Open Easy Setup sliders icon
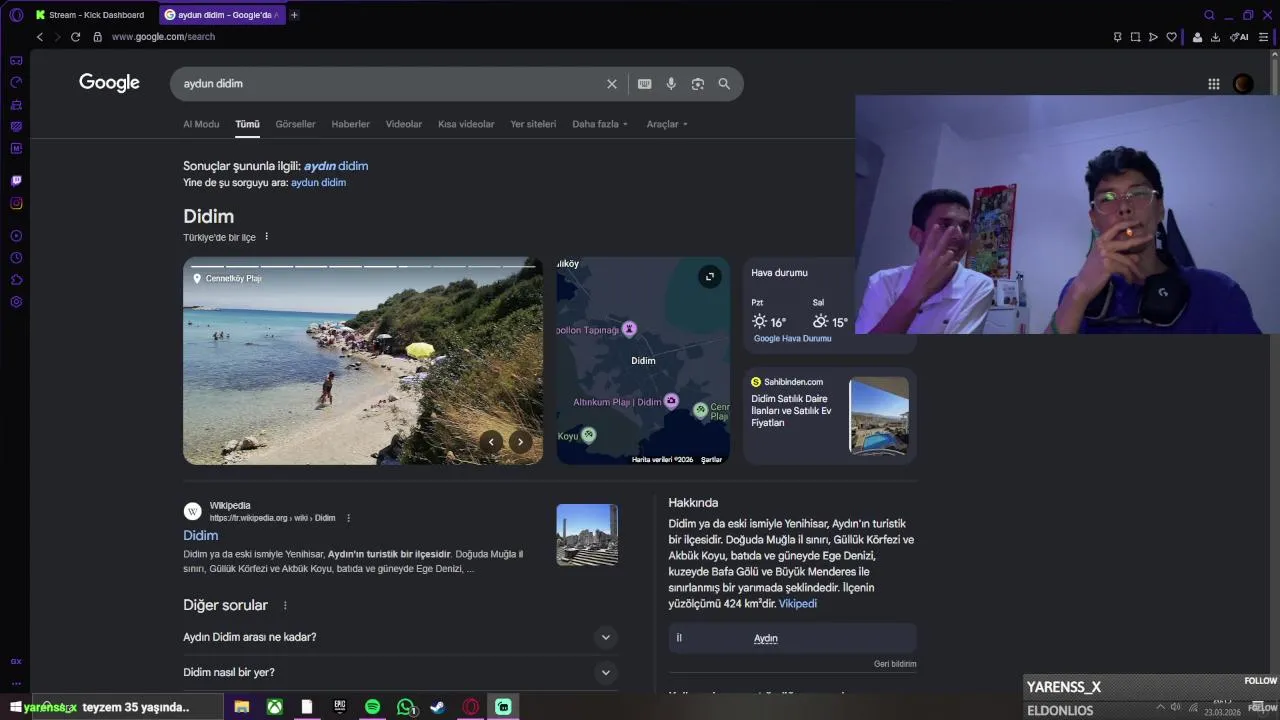This screenshot has height=720, width=1280. click(1263, 37)
